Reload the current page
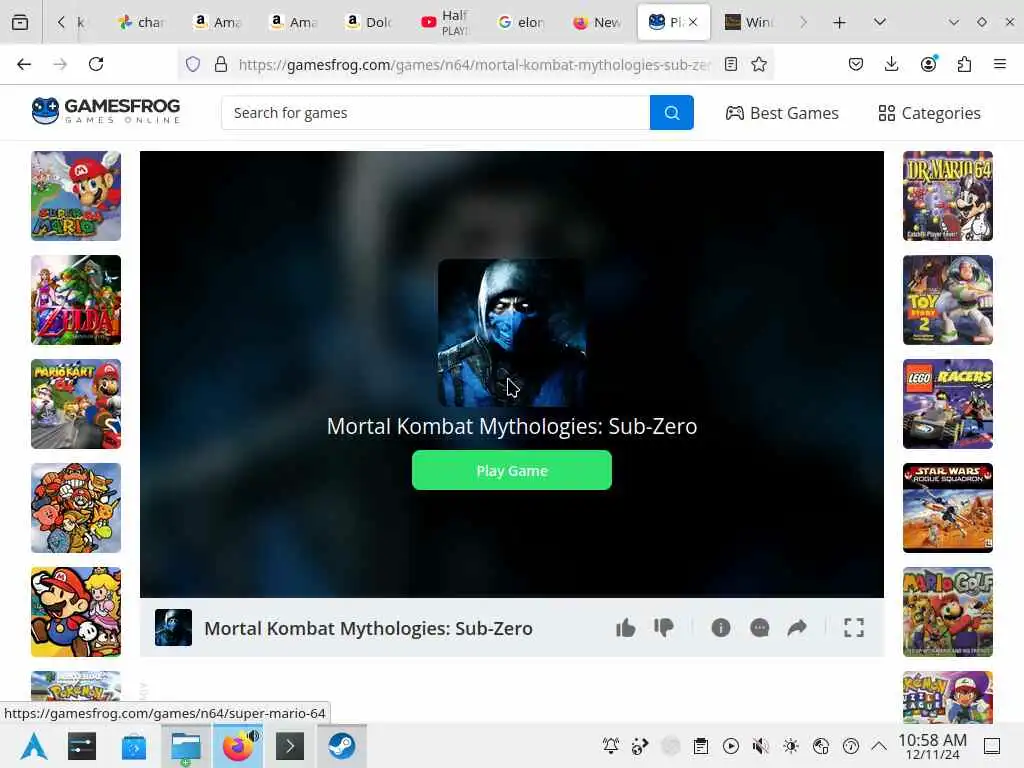The width and height of the screenshot is (1024, 768). coord(96,64)
